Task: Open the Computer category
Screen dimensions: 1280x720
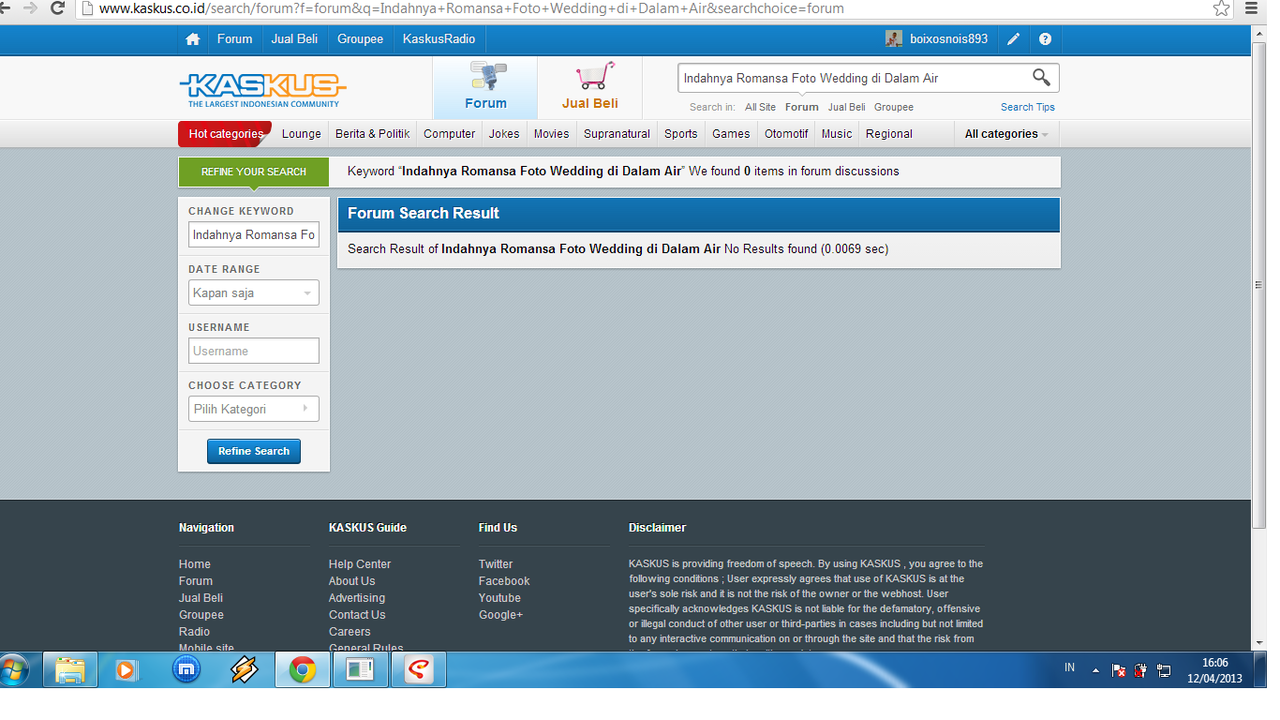Action: 449,134
